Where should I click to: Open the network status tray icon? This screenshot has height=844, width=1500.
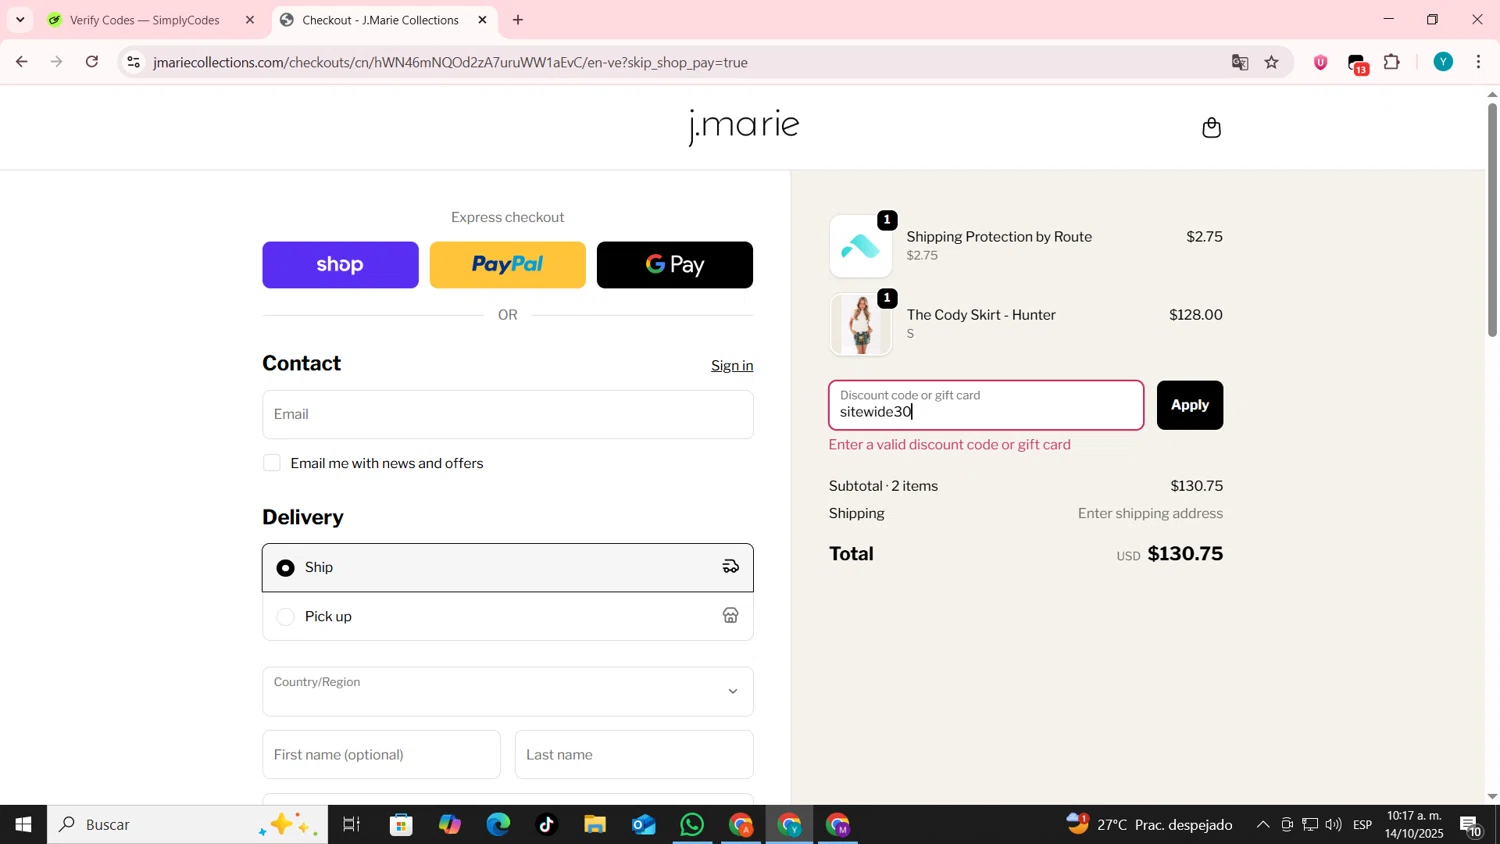coord(1310,825)
